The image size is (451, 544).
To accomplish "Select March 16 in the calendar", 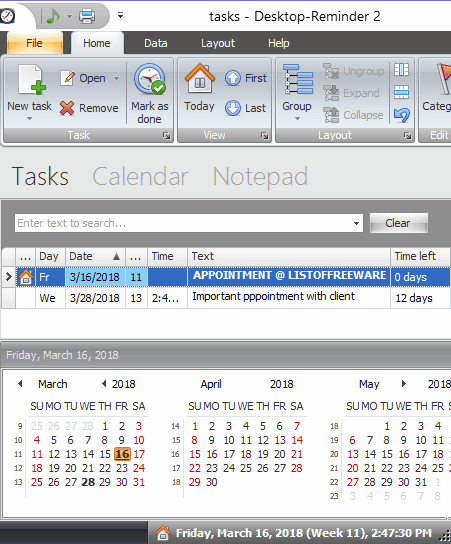I will coord(122,454).
